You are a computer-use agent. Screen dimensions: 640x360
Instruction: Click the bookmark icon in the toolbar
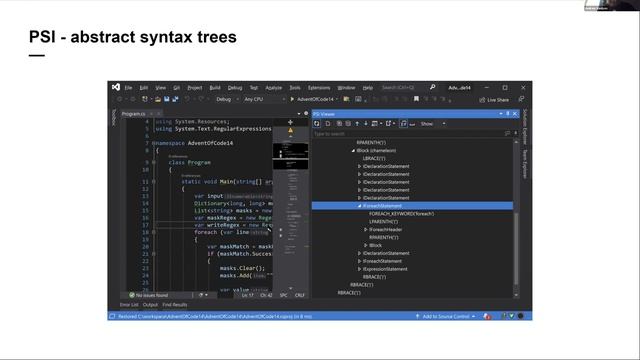pyautogui.click(x=416, y=99)
